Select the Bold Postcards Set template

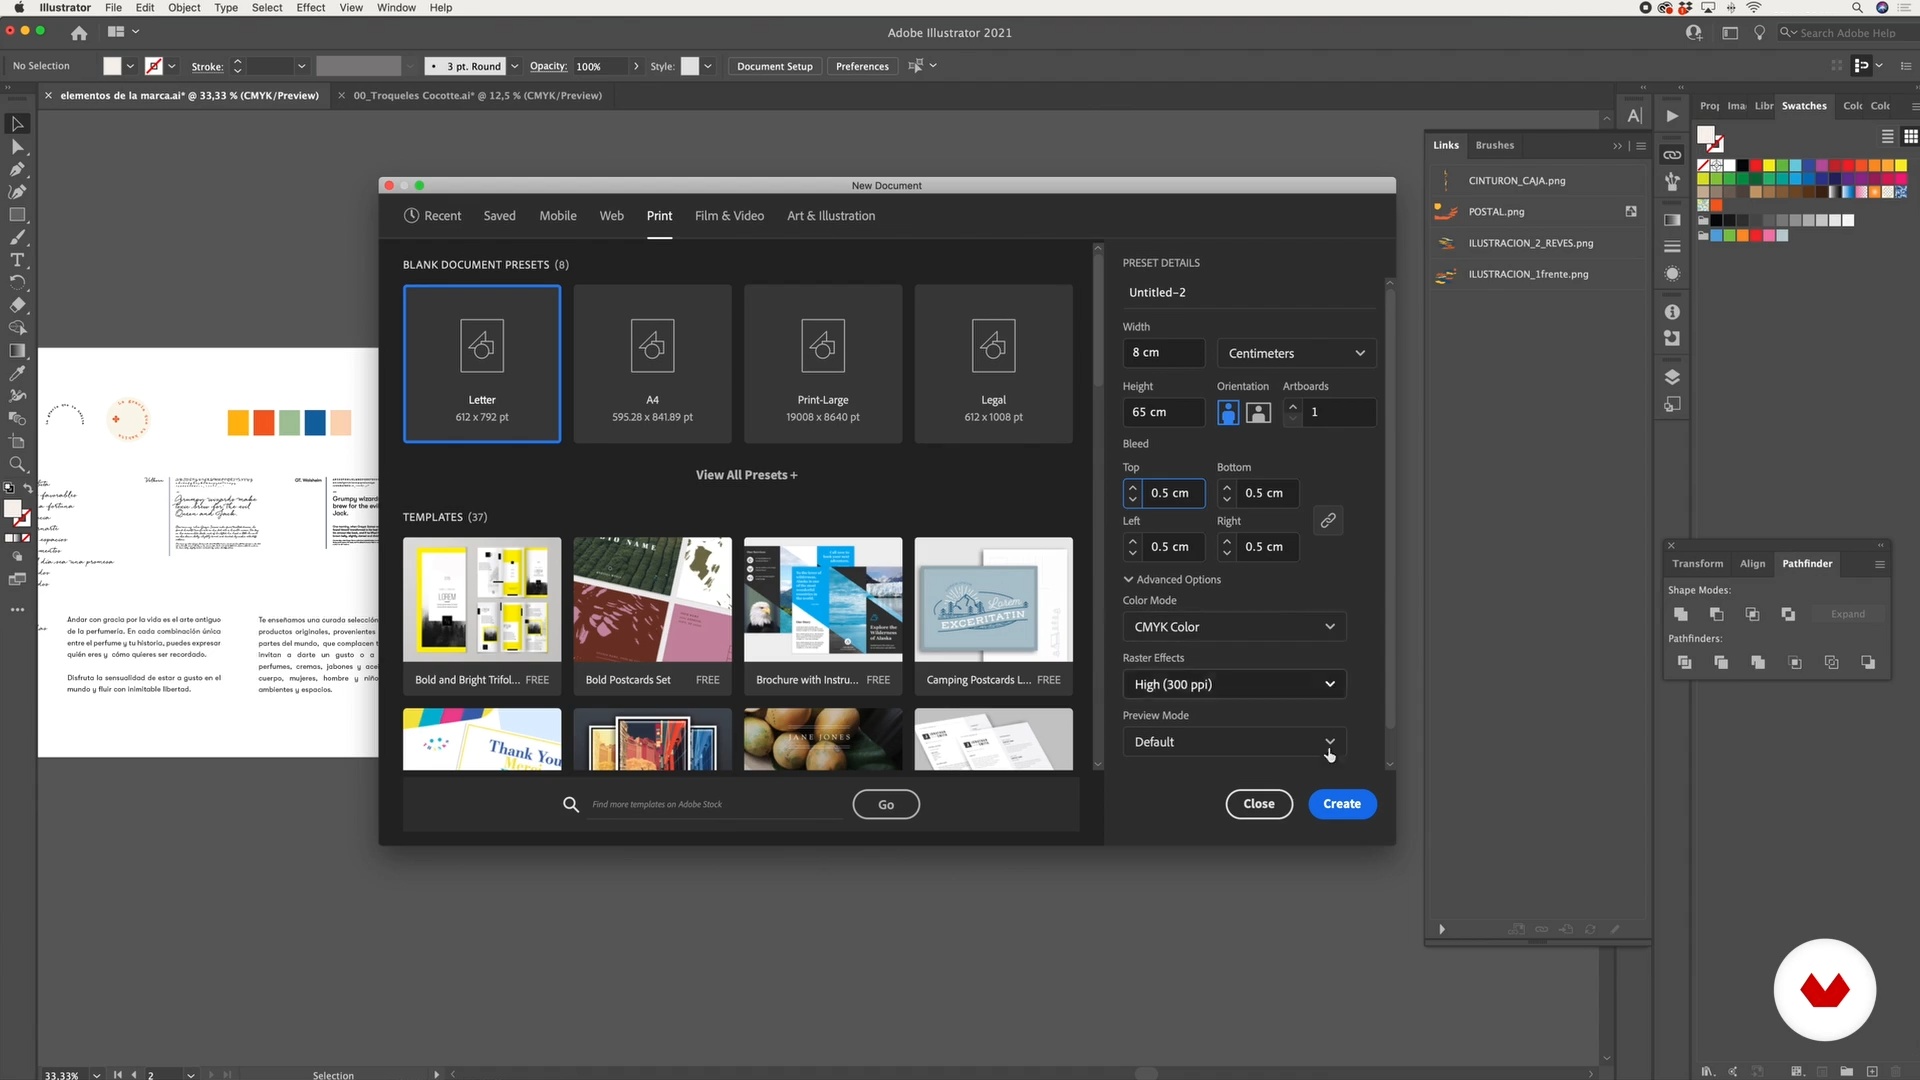(652, 616)
